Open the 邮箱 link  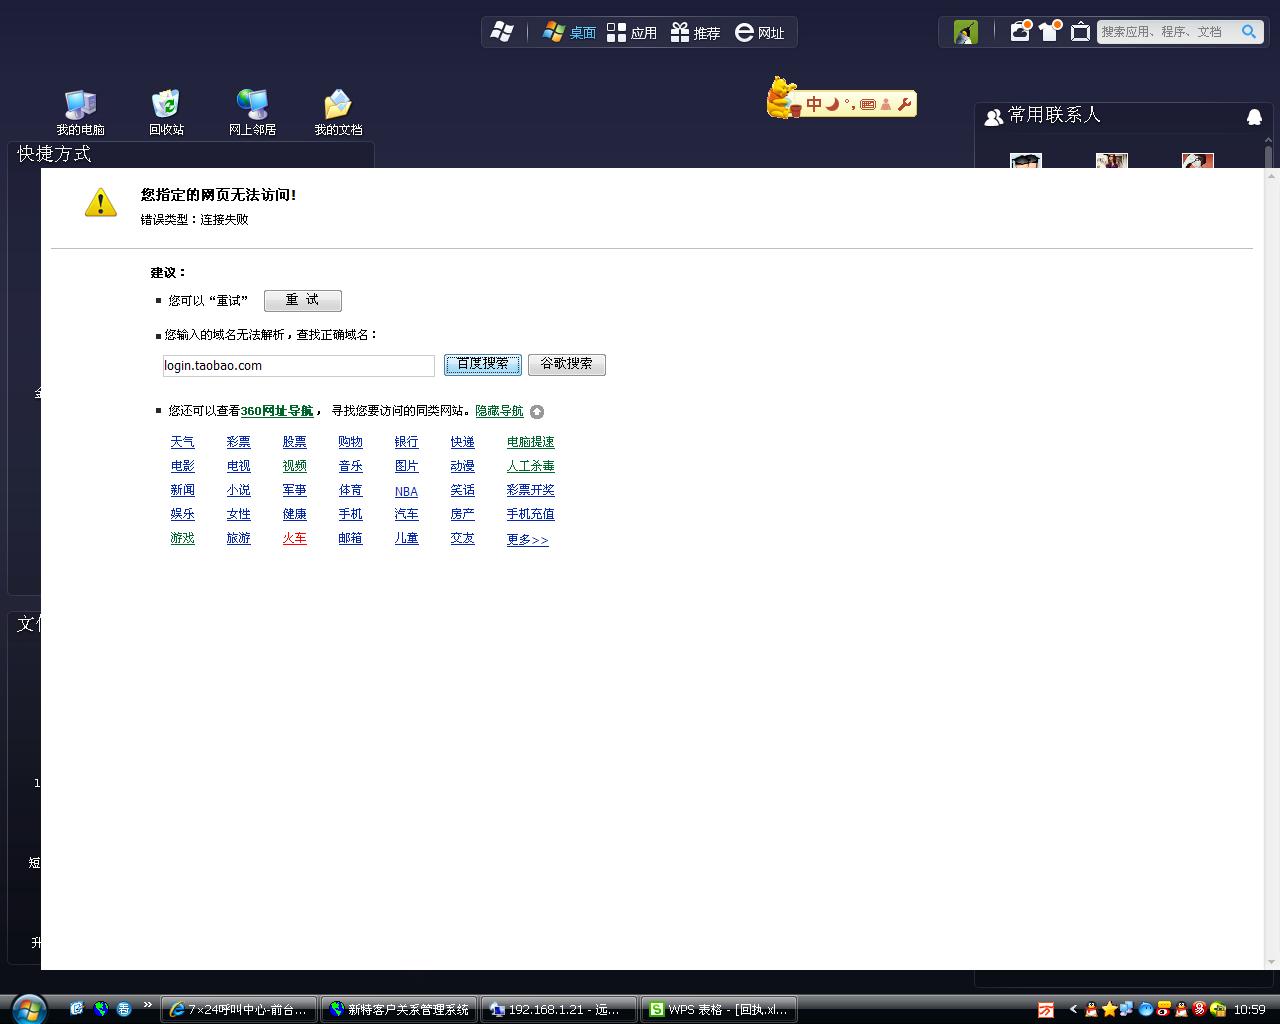click(351, 538)
